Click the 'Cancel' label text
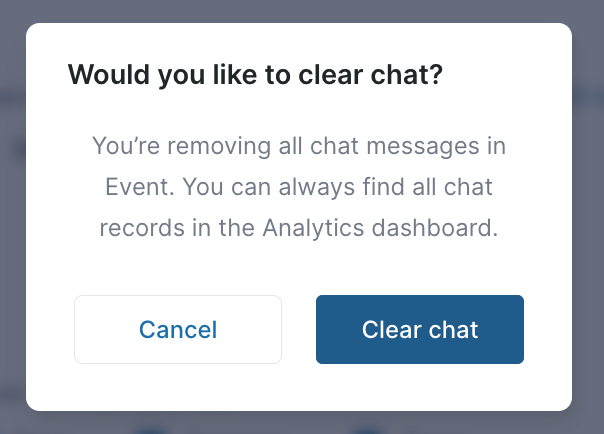604x434 pixels. (x=178, y=330)
